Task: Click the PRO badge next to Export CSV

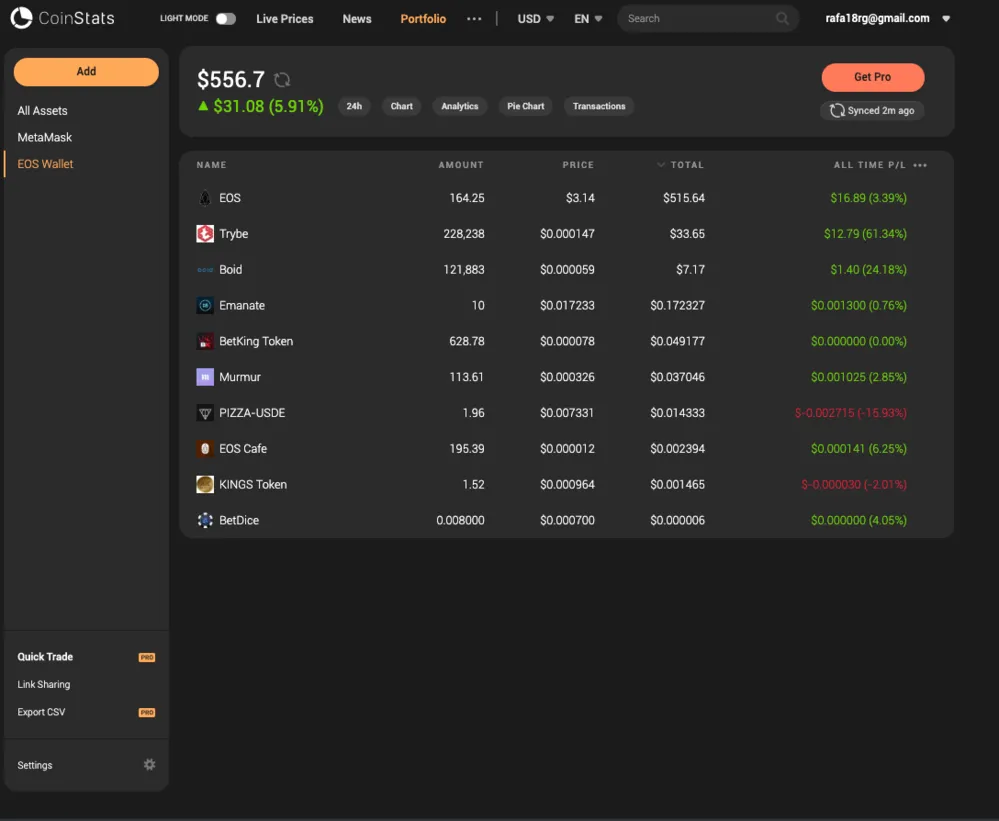Action: tap(147, 712)
